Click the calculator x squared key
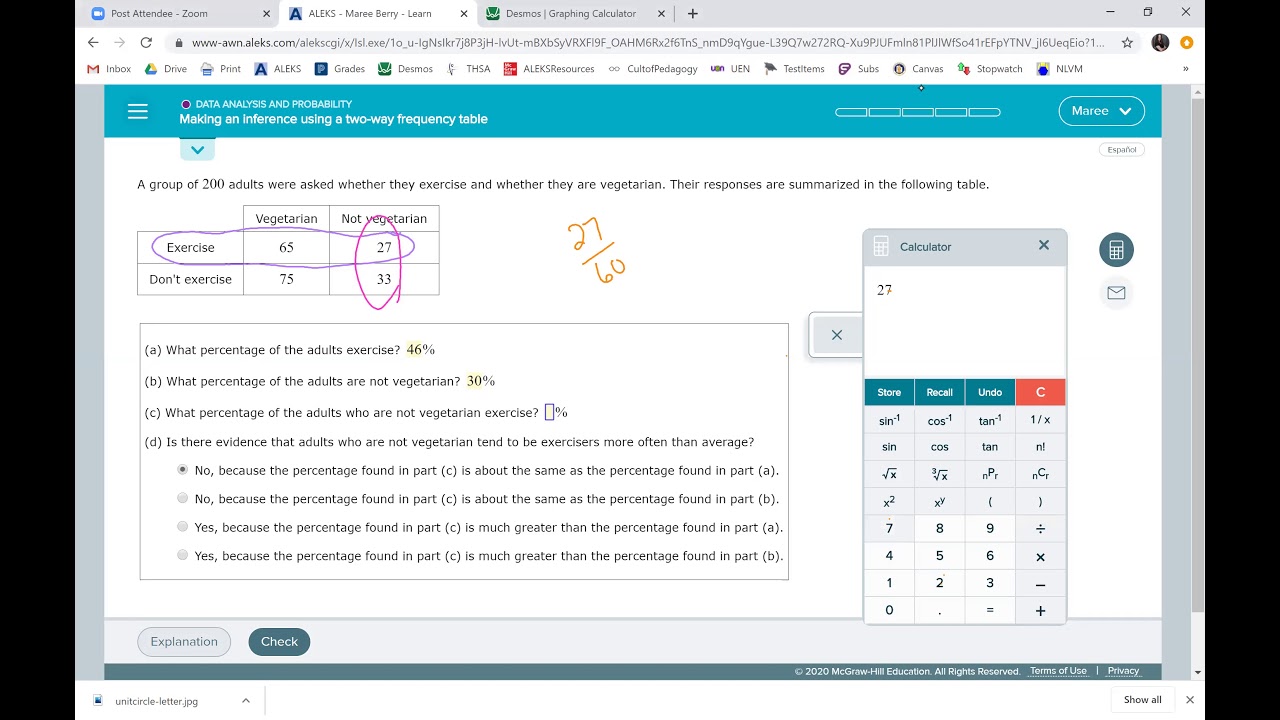 [x=889, y=501]
